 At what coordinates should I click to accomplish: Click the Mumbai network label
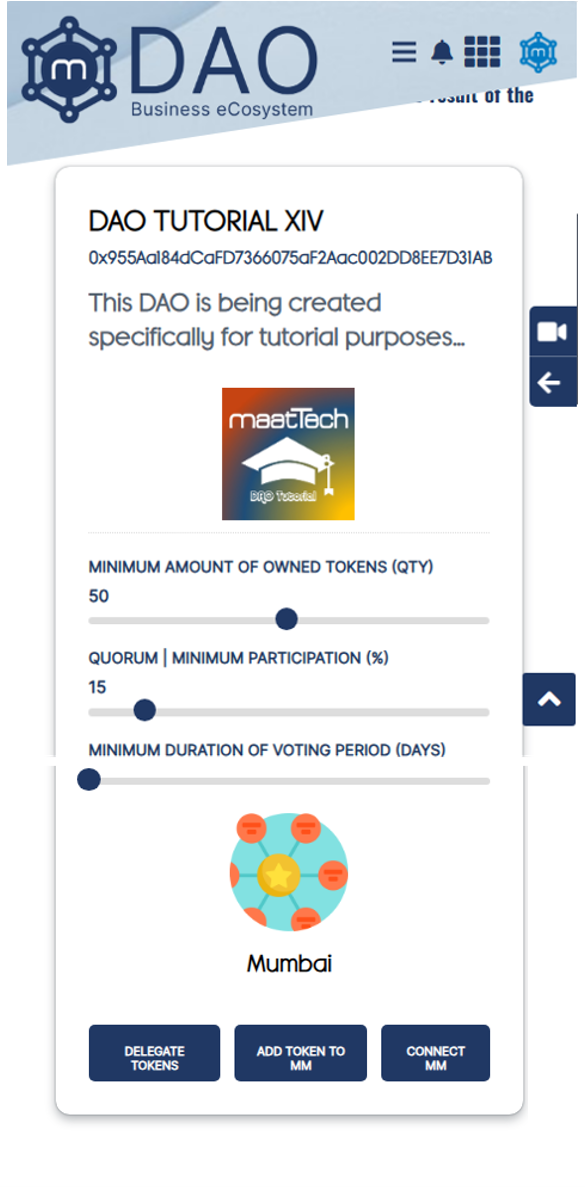[289, 964]
